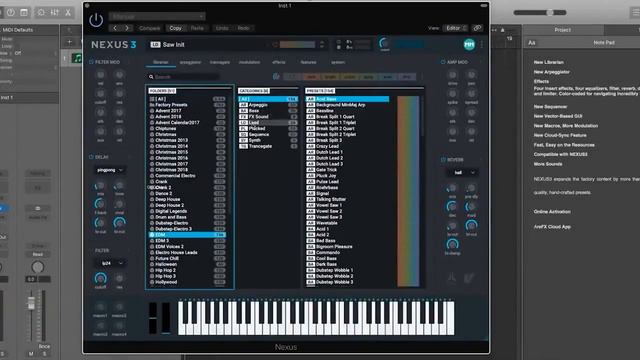Viewport: 640px width, 360px height.
Task: Select the 'Factory Presets' folder
Action: (187, 105)
